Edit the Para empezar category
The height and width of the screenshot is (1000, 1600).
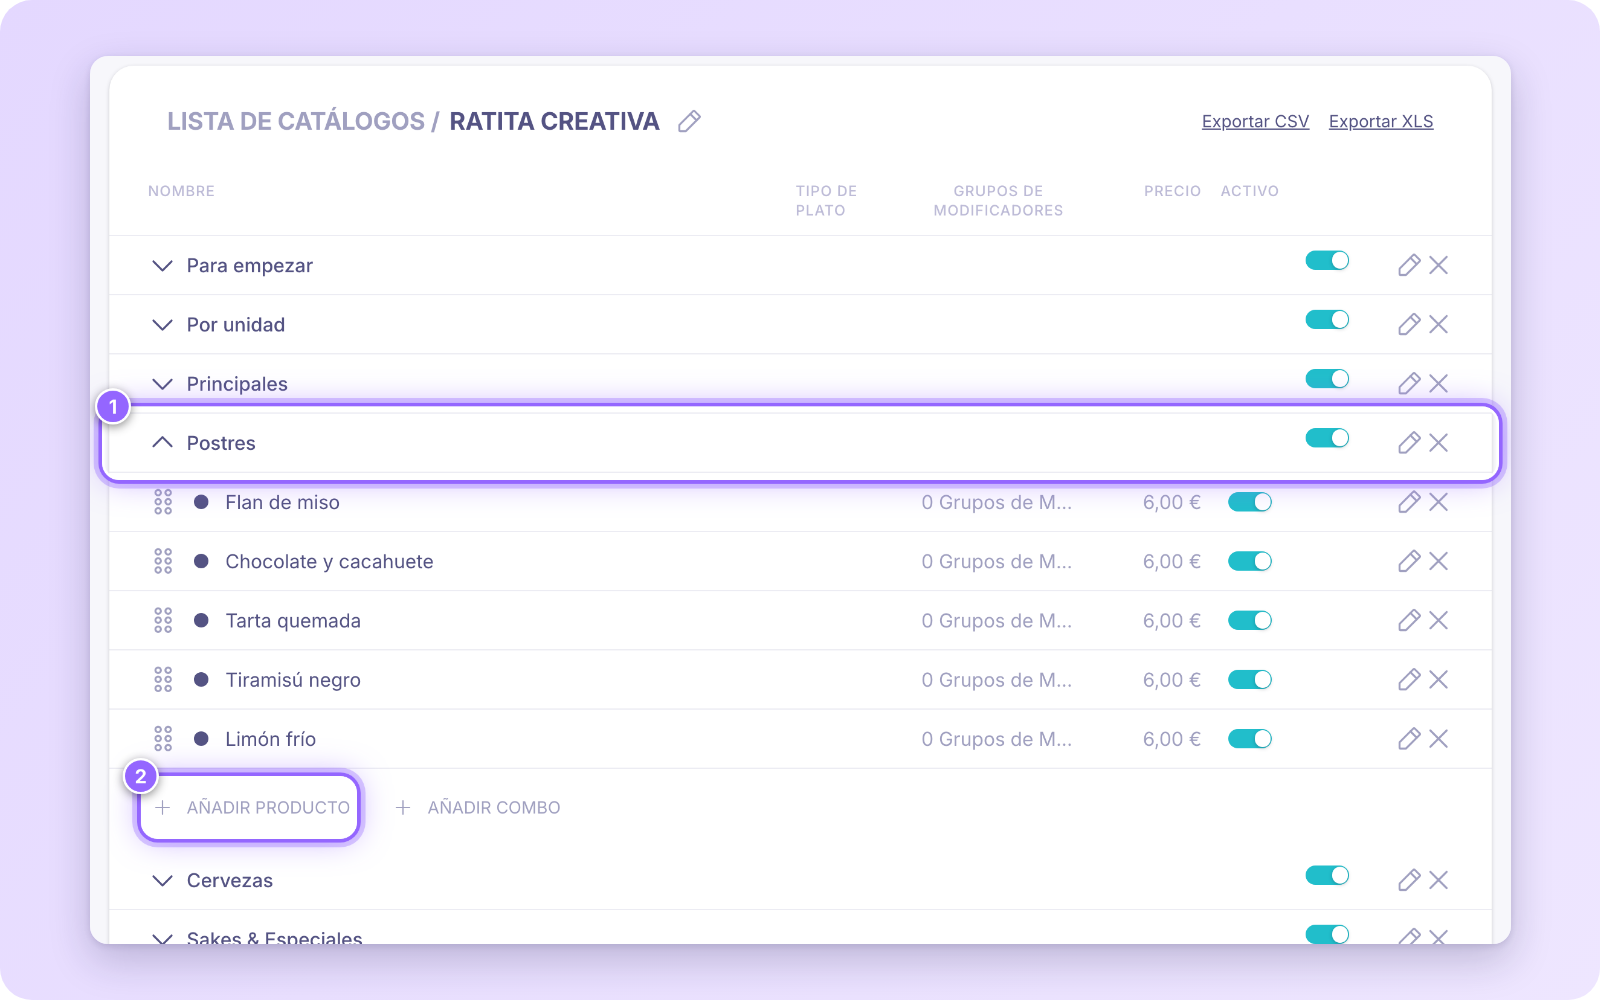pos(1409,265)
